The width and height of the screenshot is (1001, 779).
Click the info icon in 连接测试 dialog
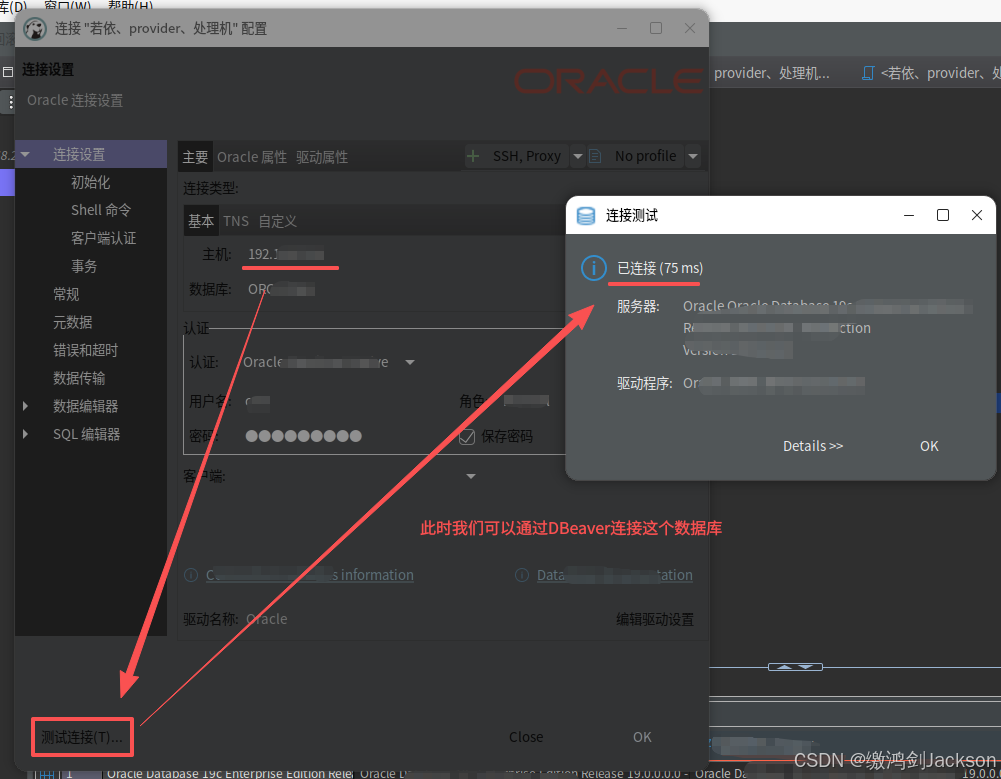pos(594,268)
